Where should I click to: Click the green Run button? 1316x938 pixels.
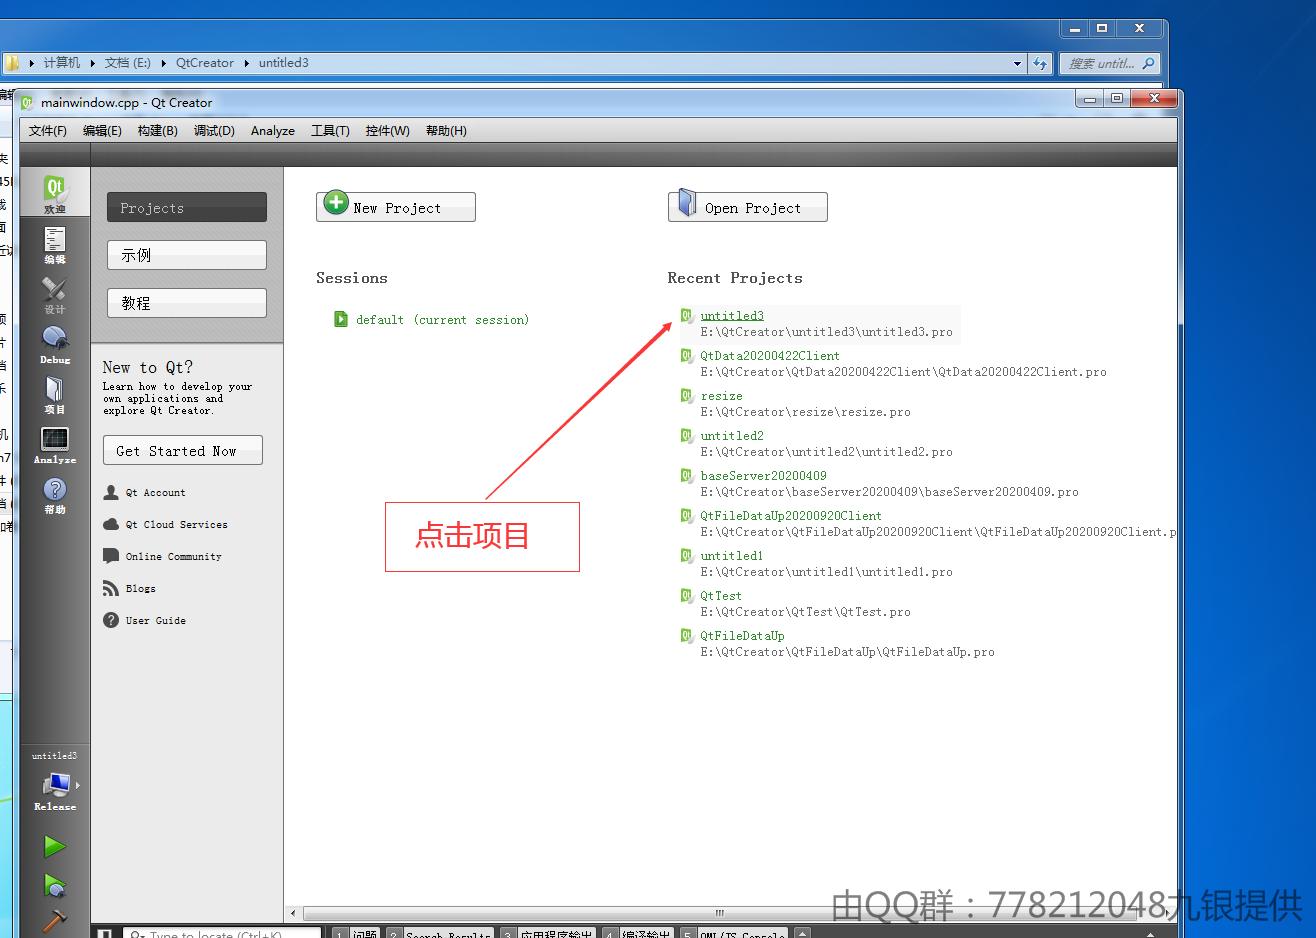pyautogui.click(x=55, y=847)
